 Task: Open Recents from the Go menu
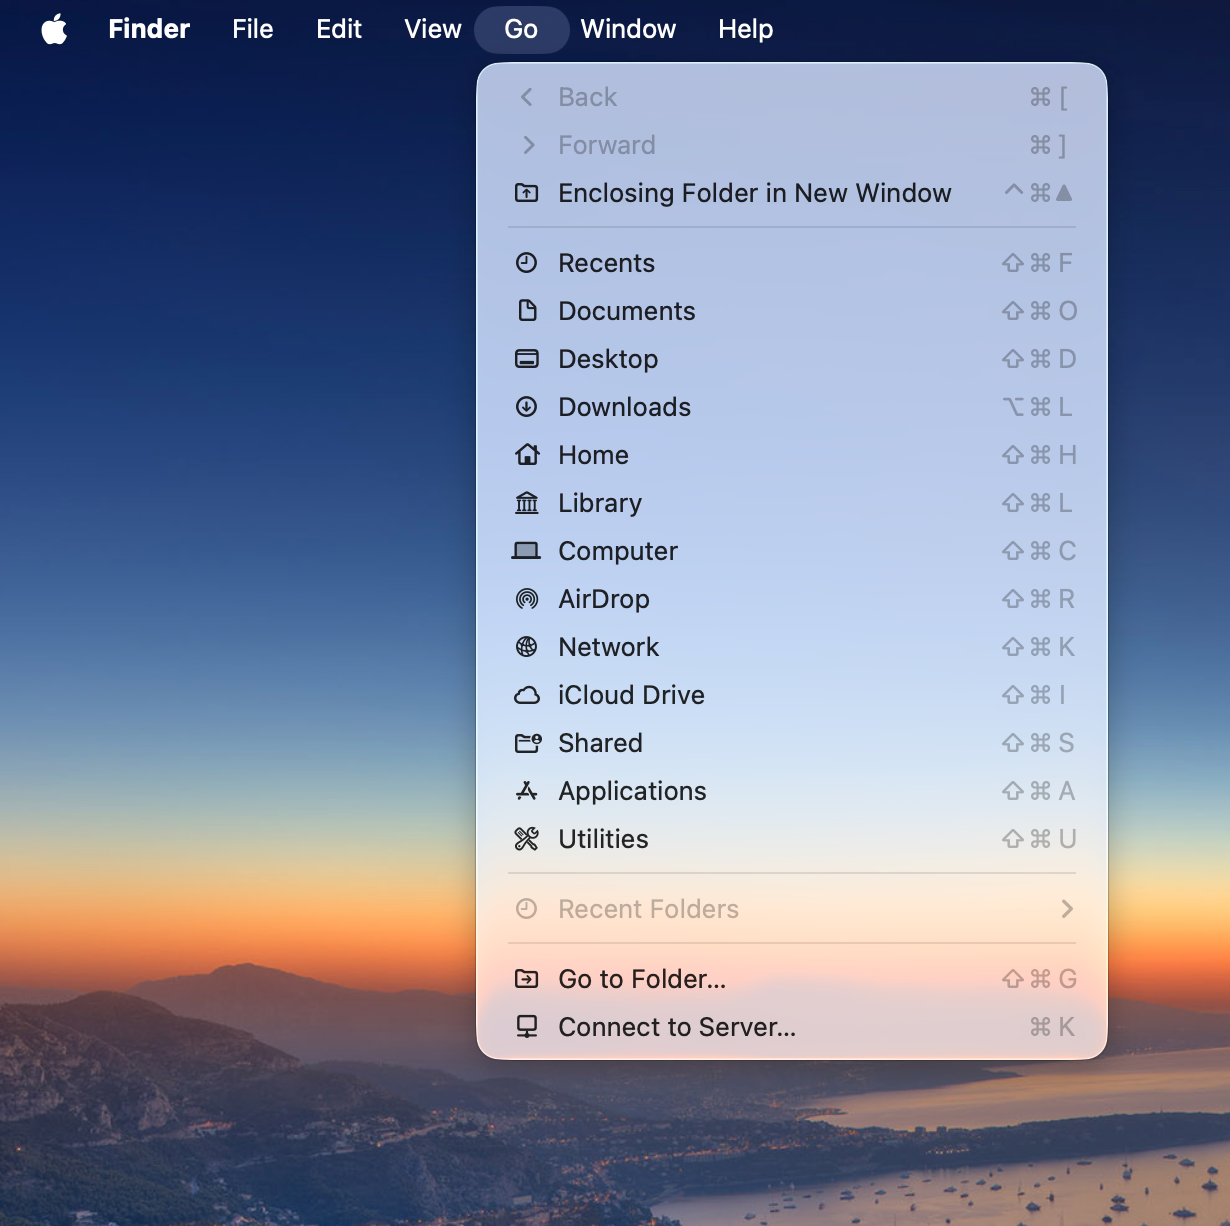[606, 263]
